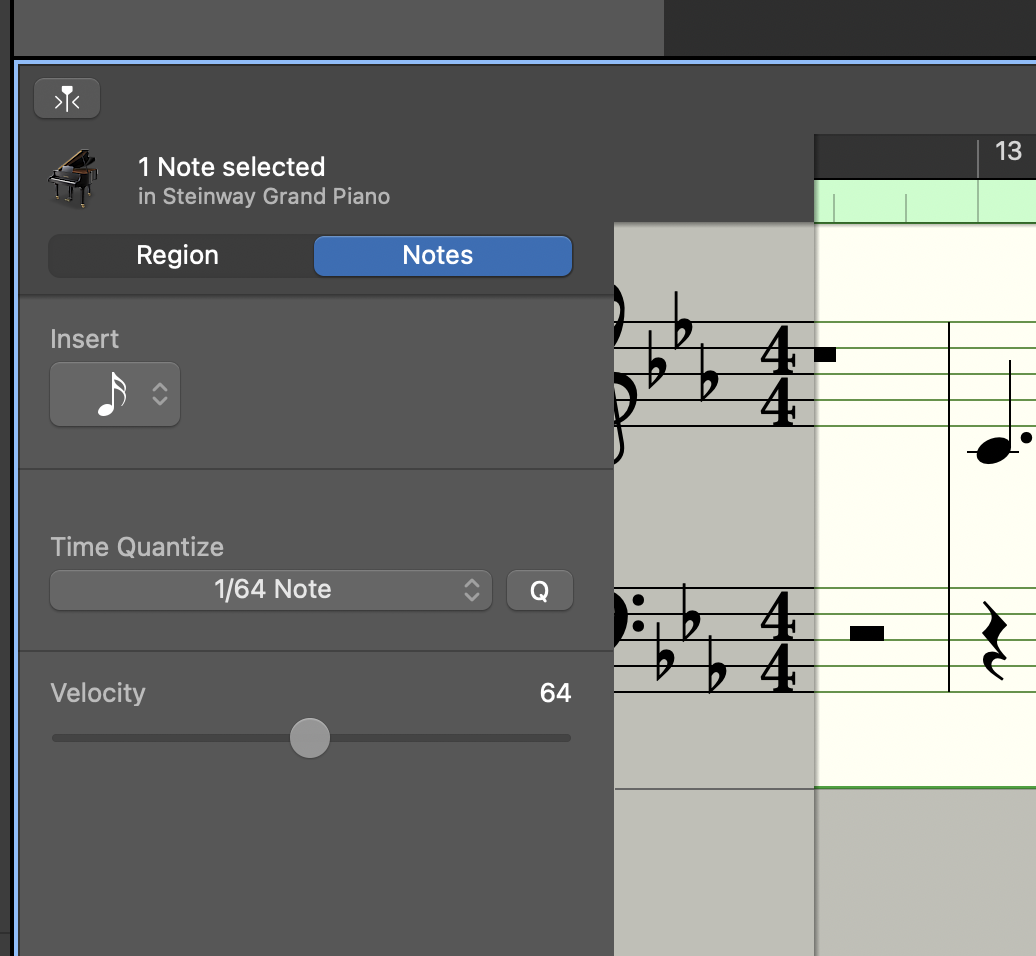
Task: Switch to the Region tab
Action: (178, 256)
